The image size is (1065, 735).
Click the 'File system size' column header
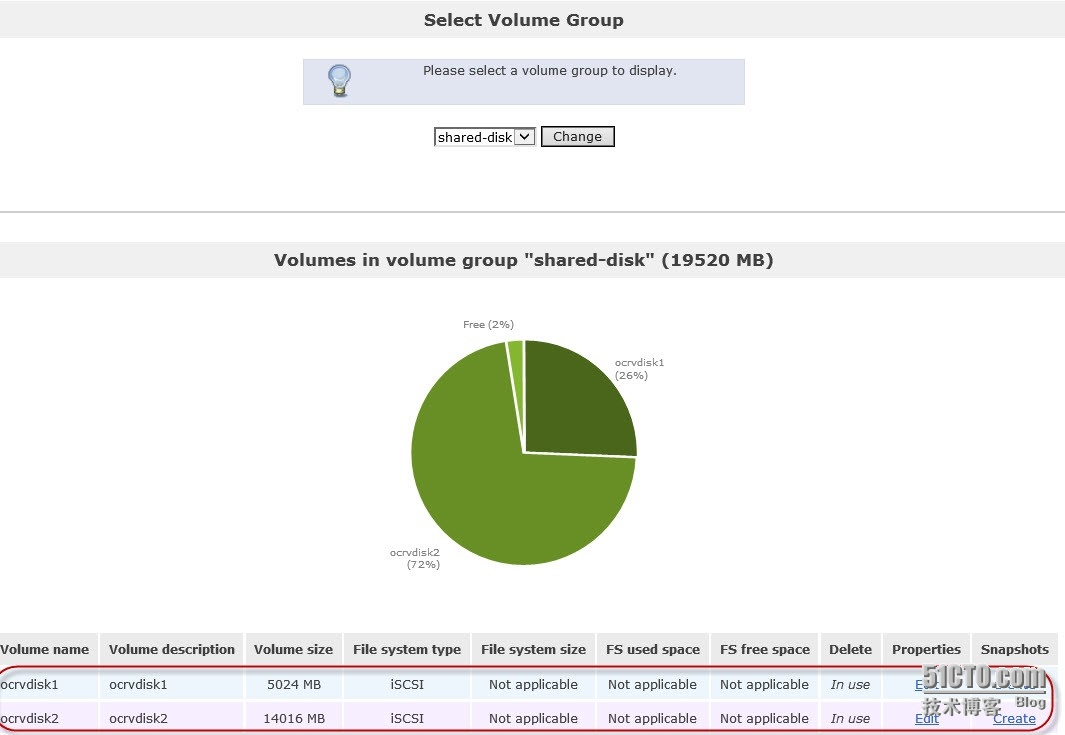pyautogui.click(x=533, y=649)
